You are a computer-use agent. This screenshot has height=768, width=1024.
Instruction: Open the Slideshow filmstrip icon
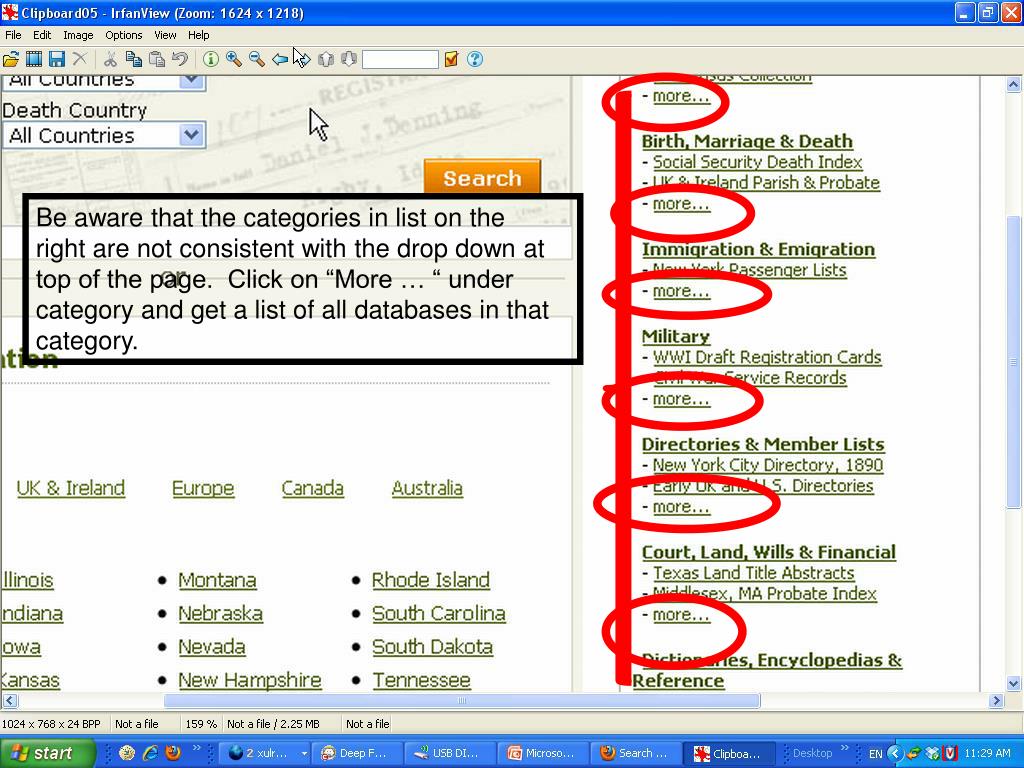pyautogui.click(x=34, y=59)
